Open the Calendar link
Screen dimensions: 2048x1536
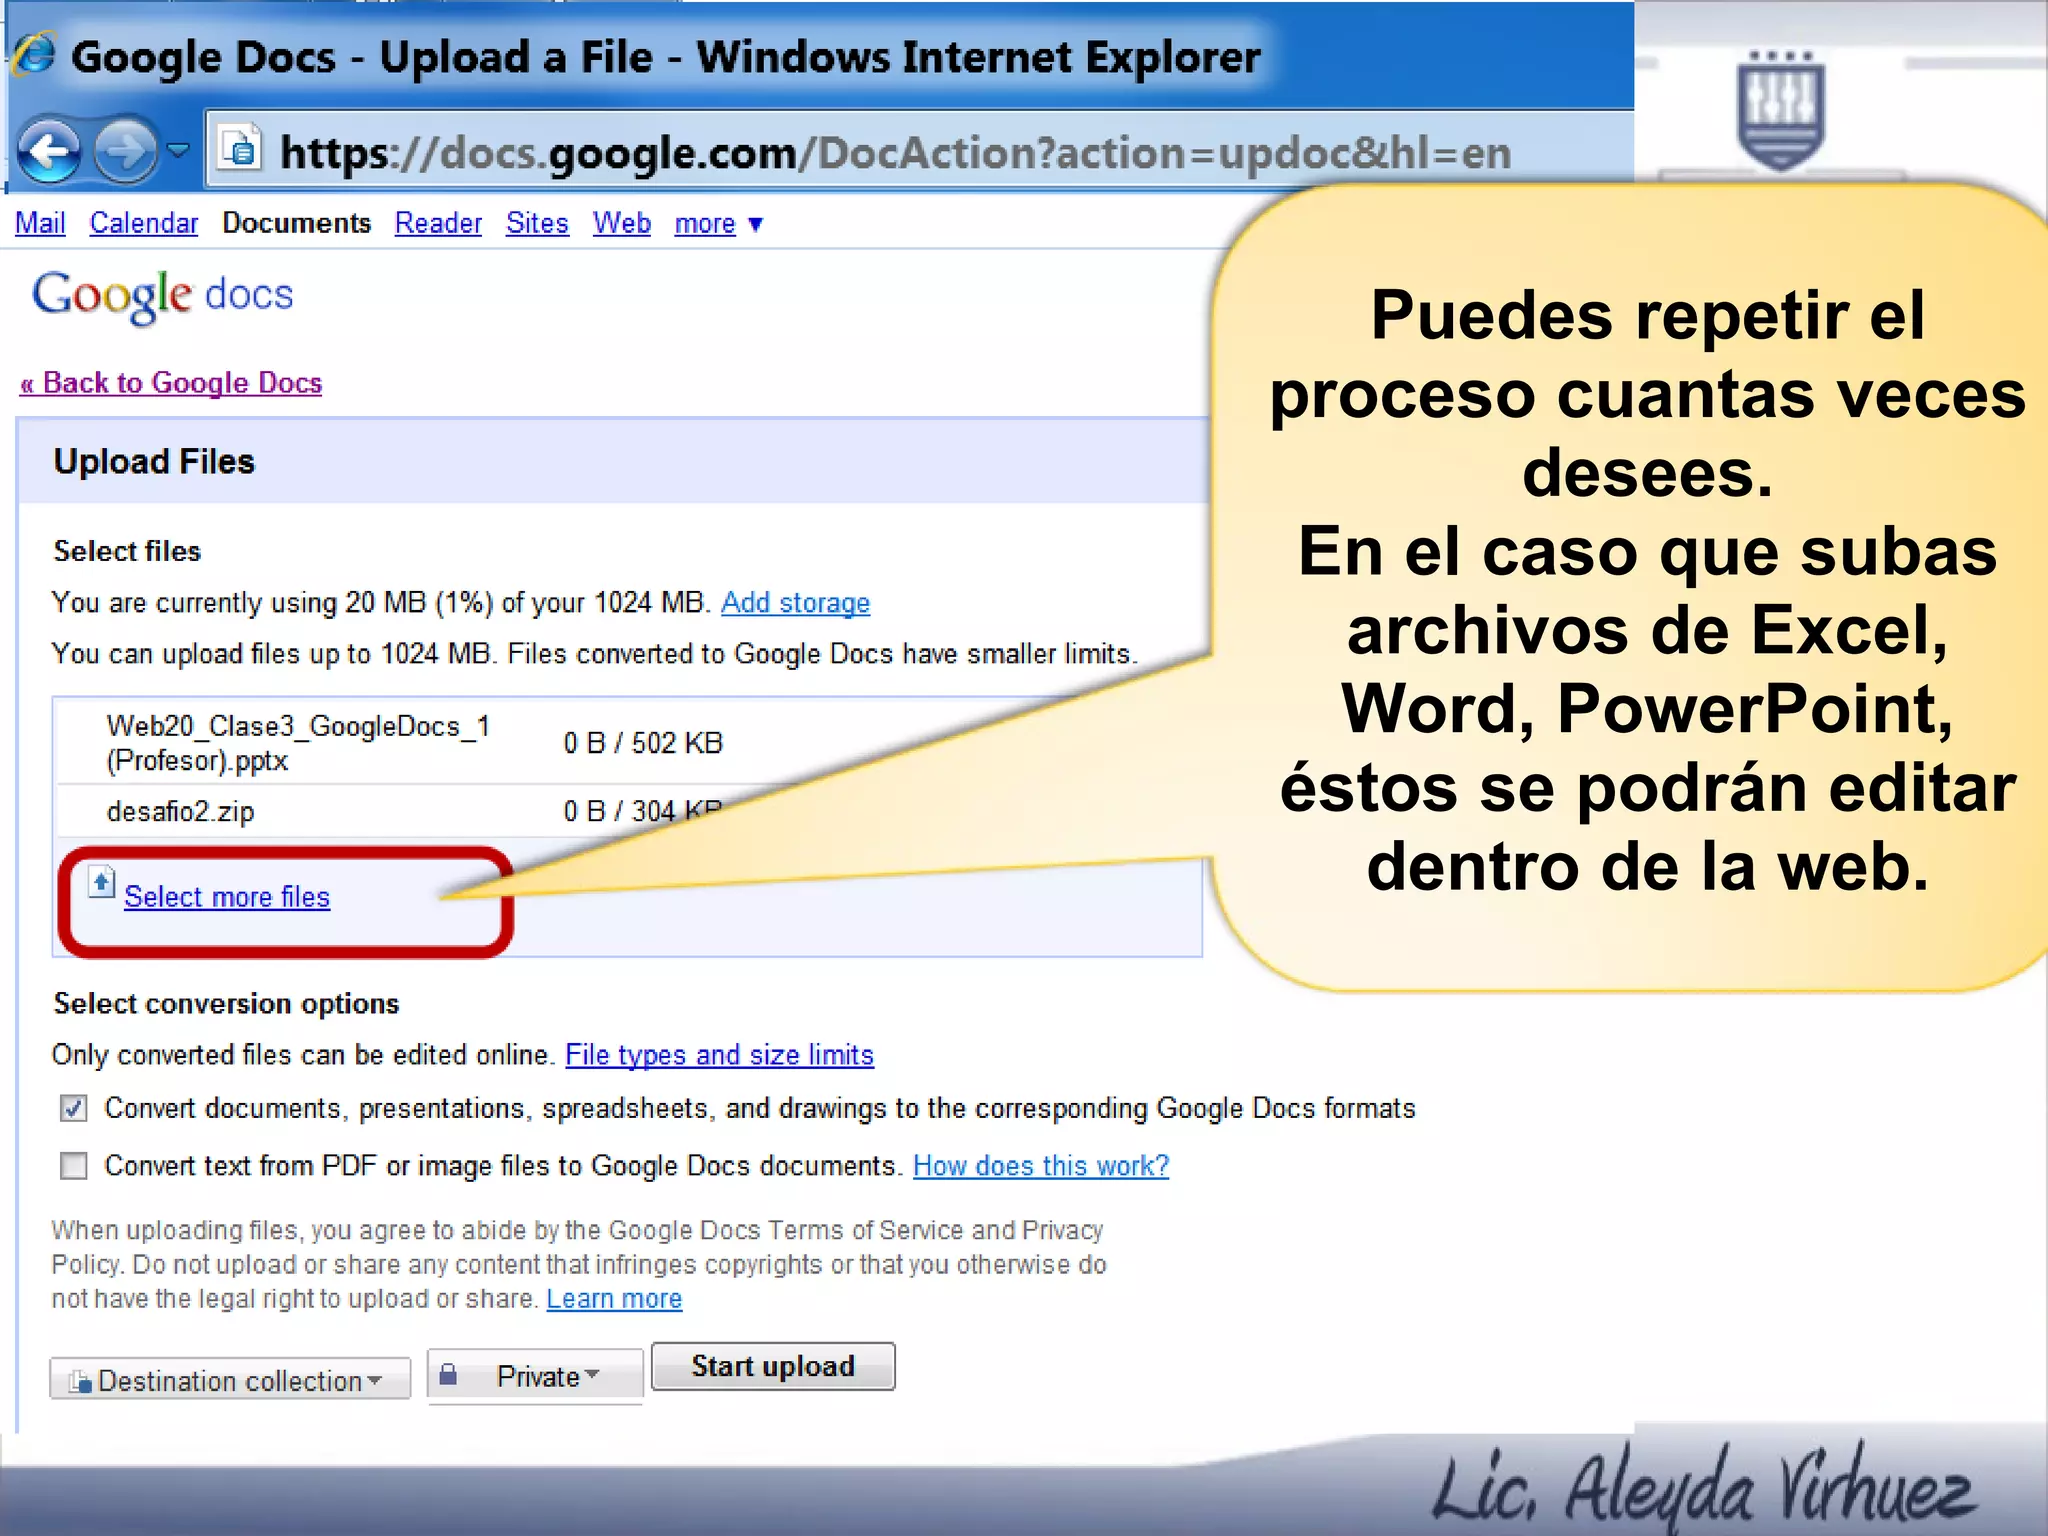pyautogui.click(x=144, y=223)
